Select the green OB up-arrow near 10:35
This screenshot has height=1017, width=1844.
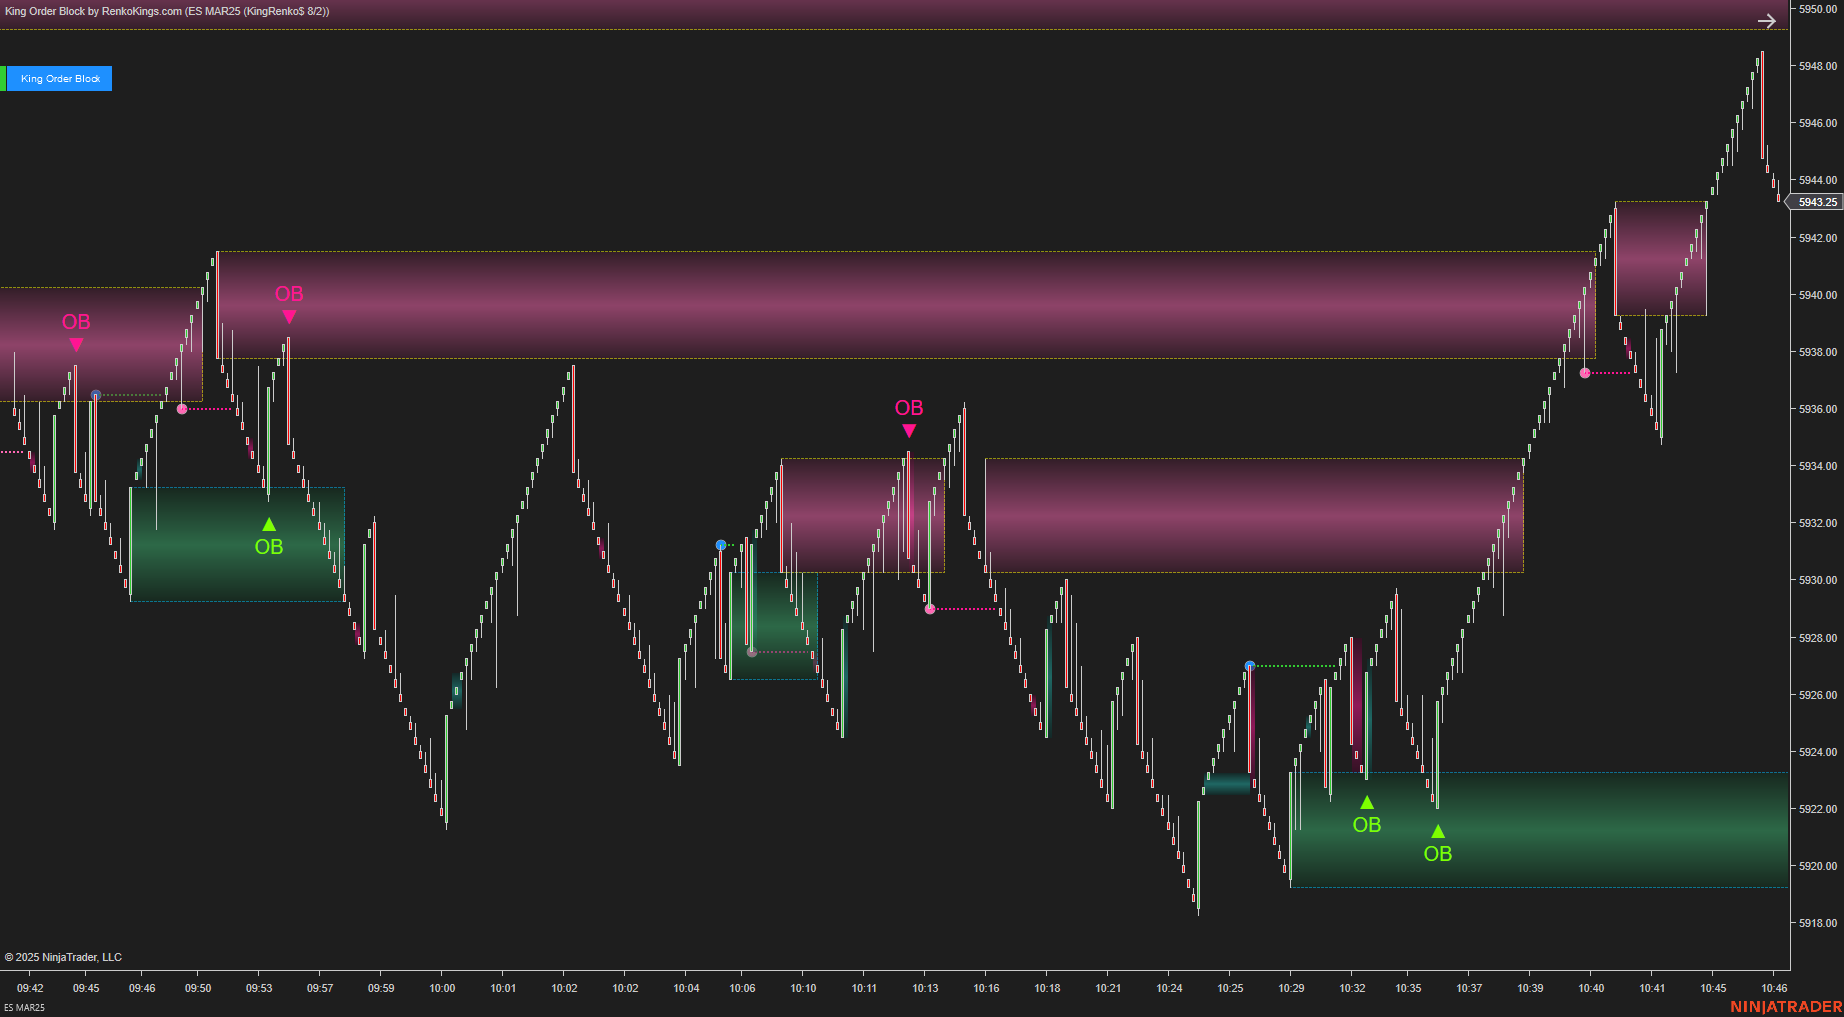pos(1437,830)
